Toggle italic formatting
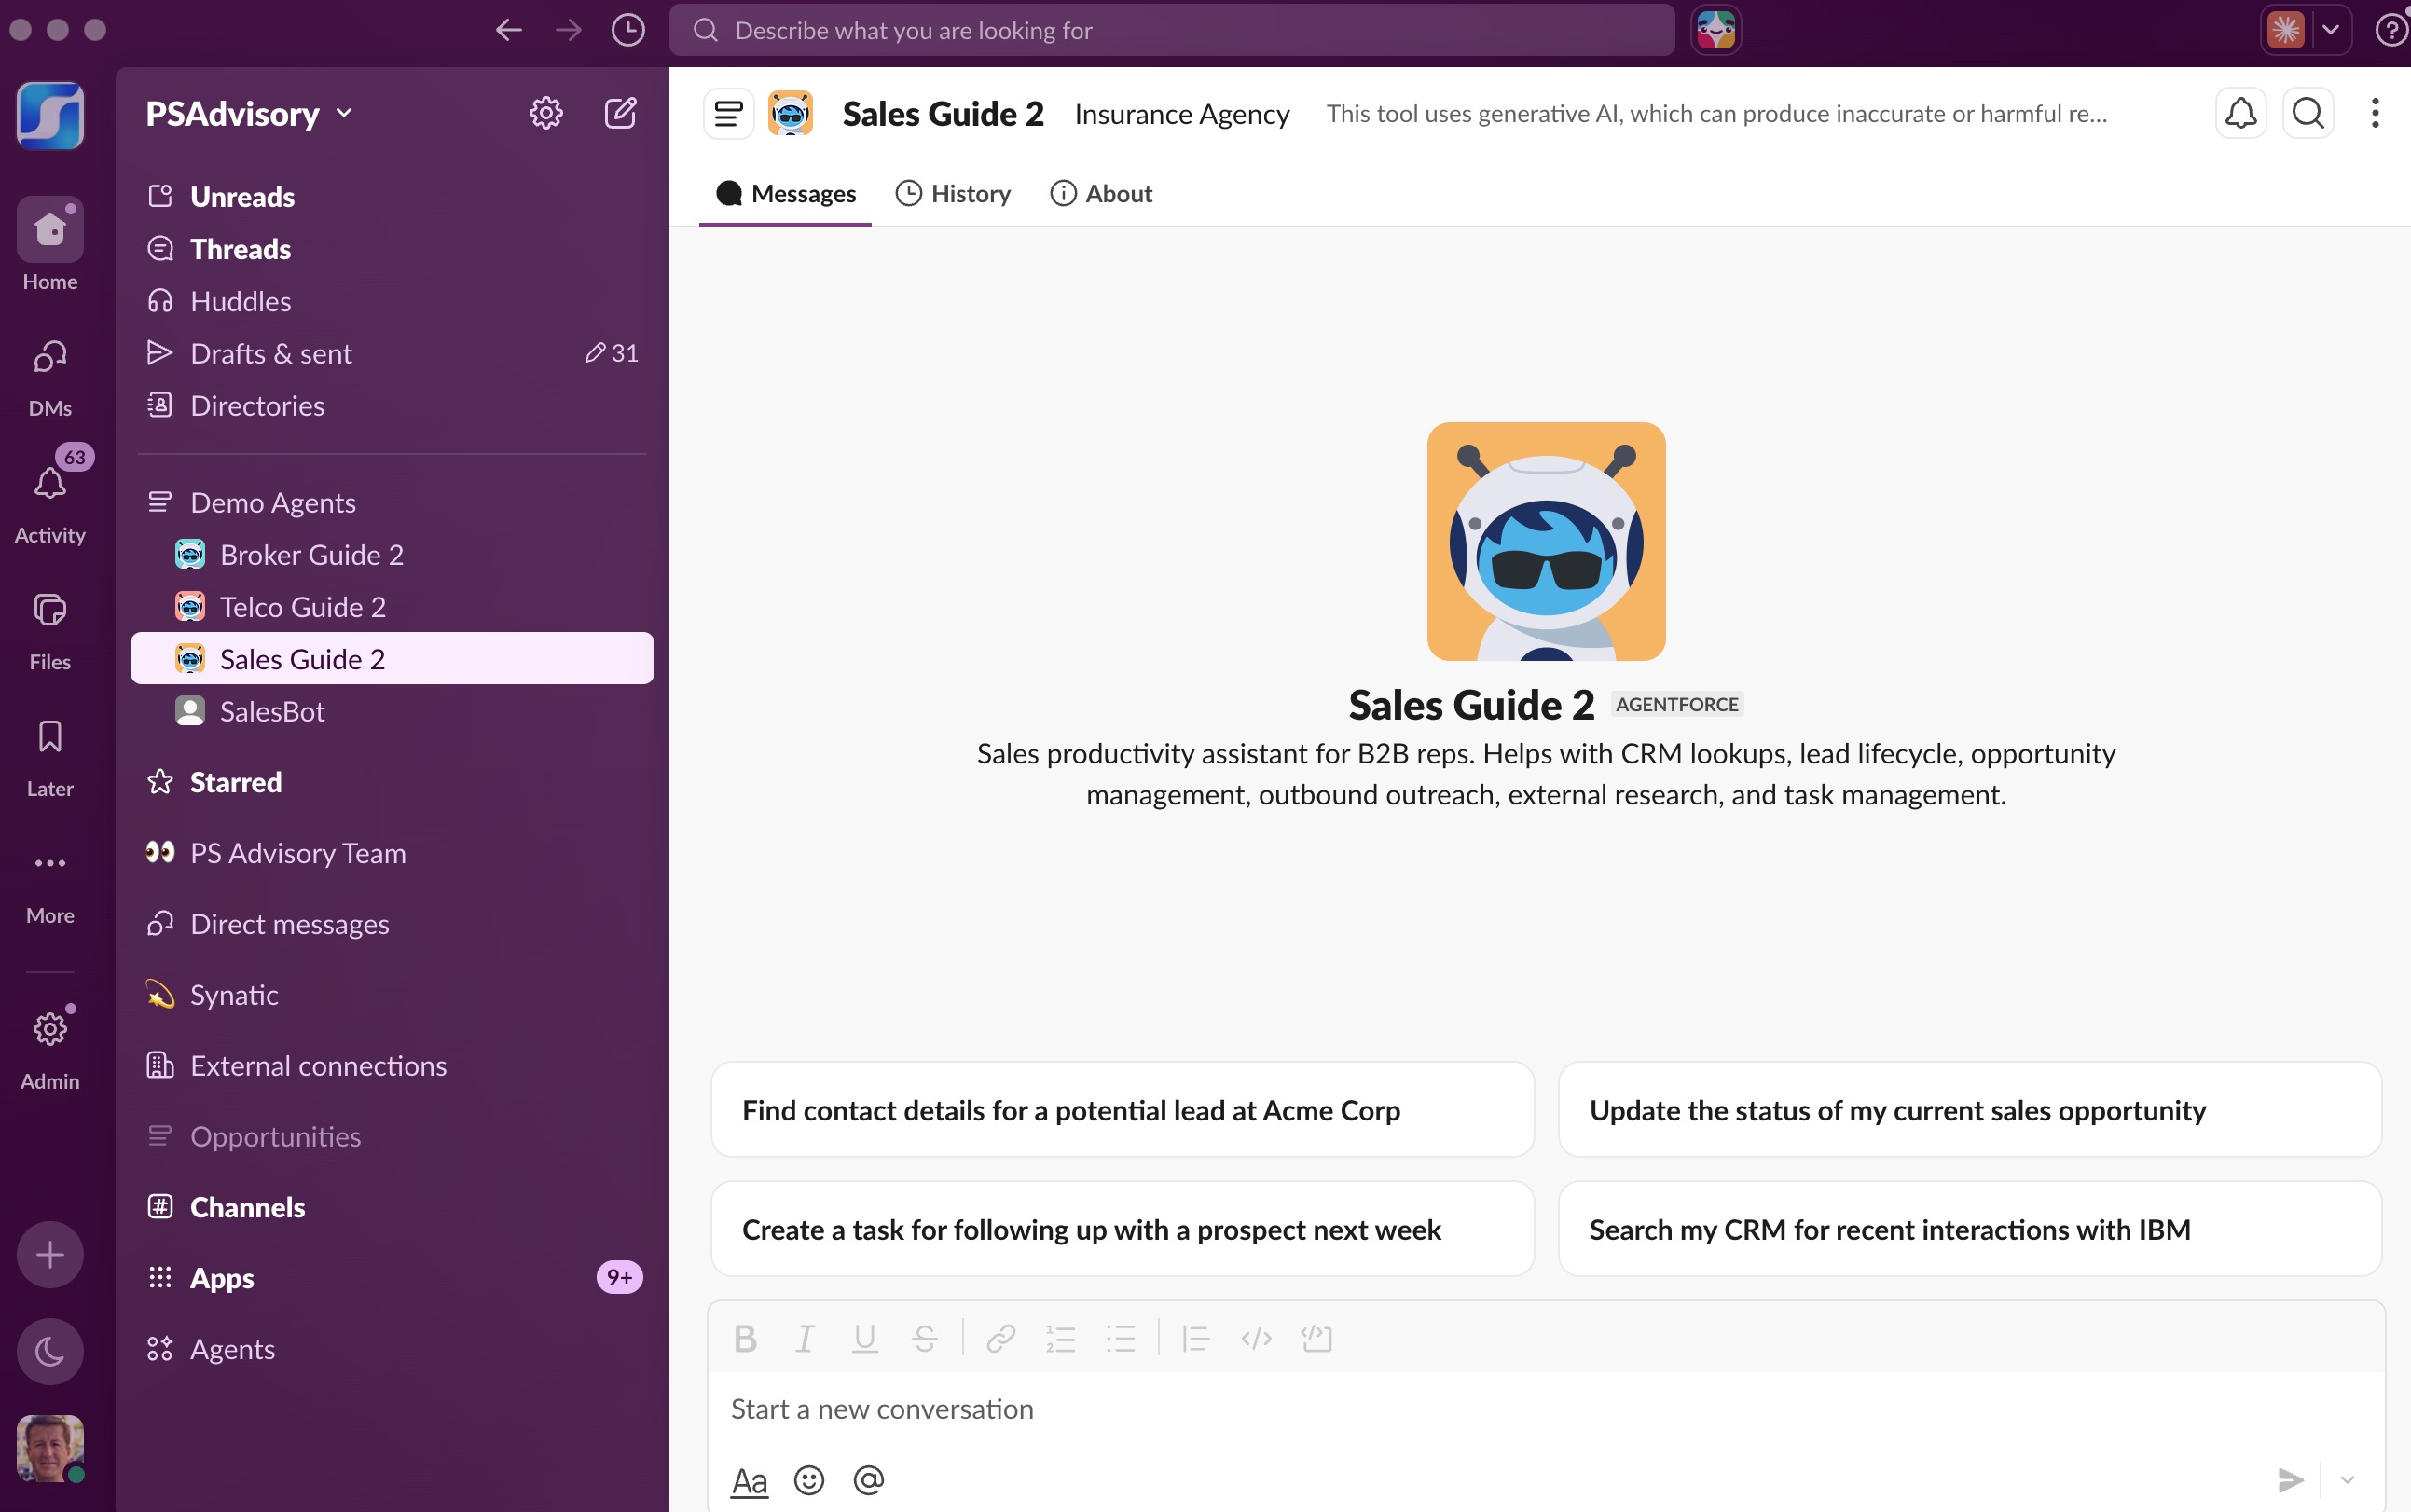The image size is (2411, 1512). click(x=805, y=1338)
